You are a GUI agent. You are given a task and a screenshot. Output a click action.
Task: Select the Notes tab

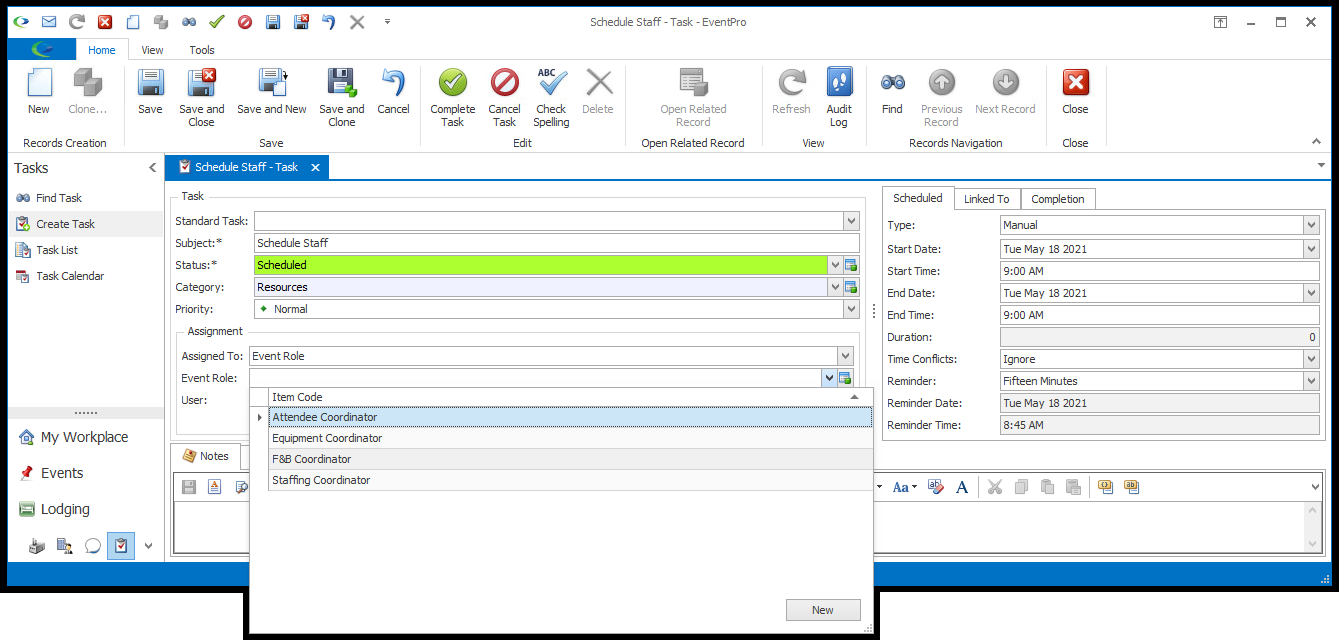coord(206,456)
